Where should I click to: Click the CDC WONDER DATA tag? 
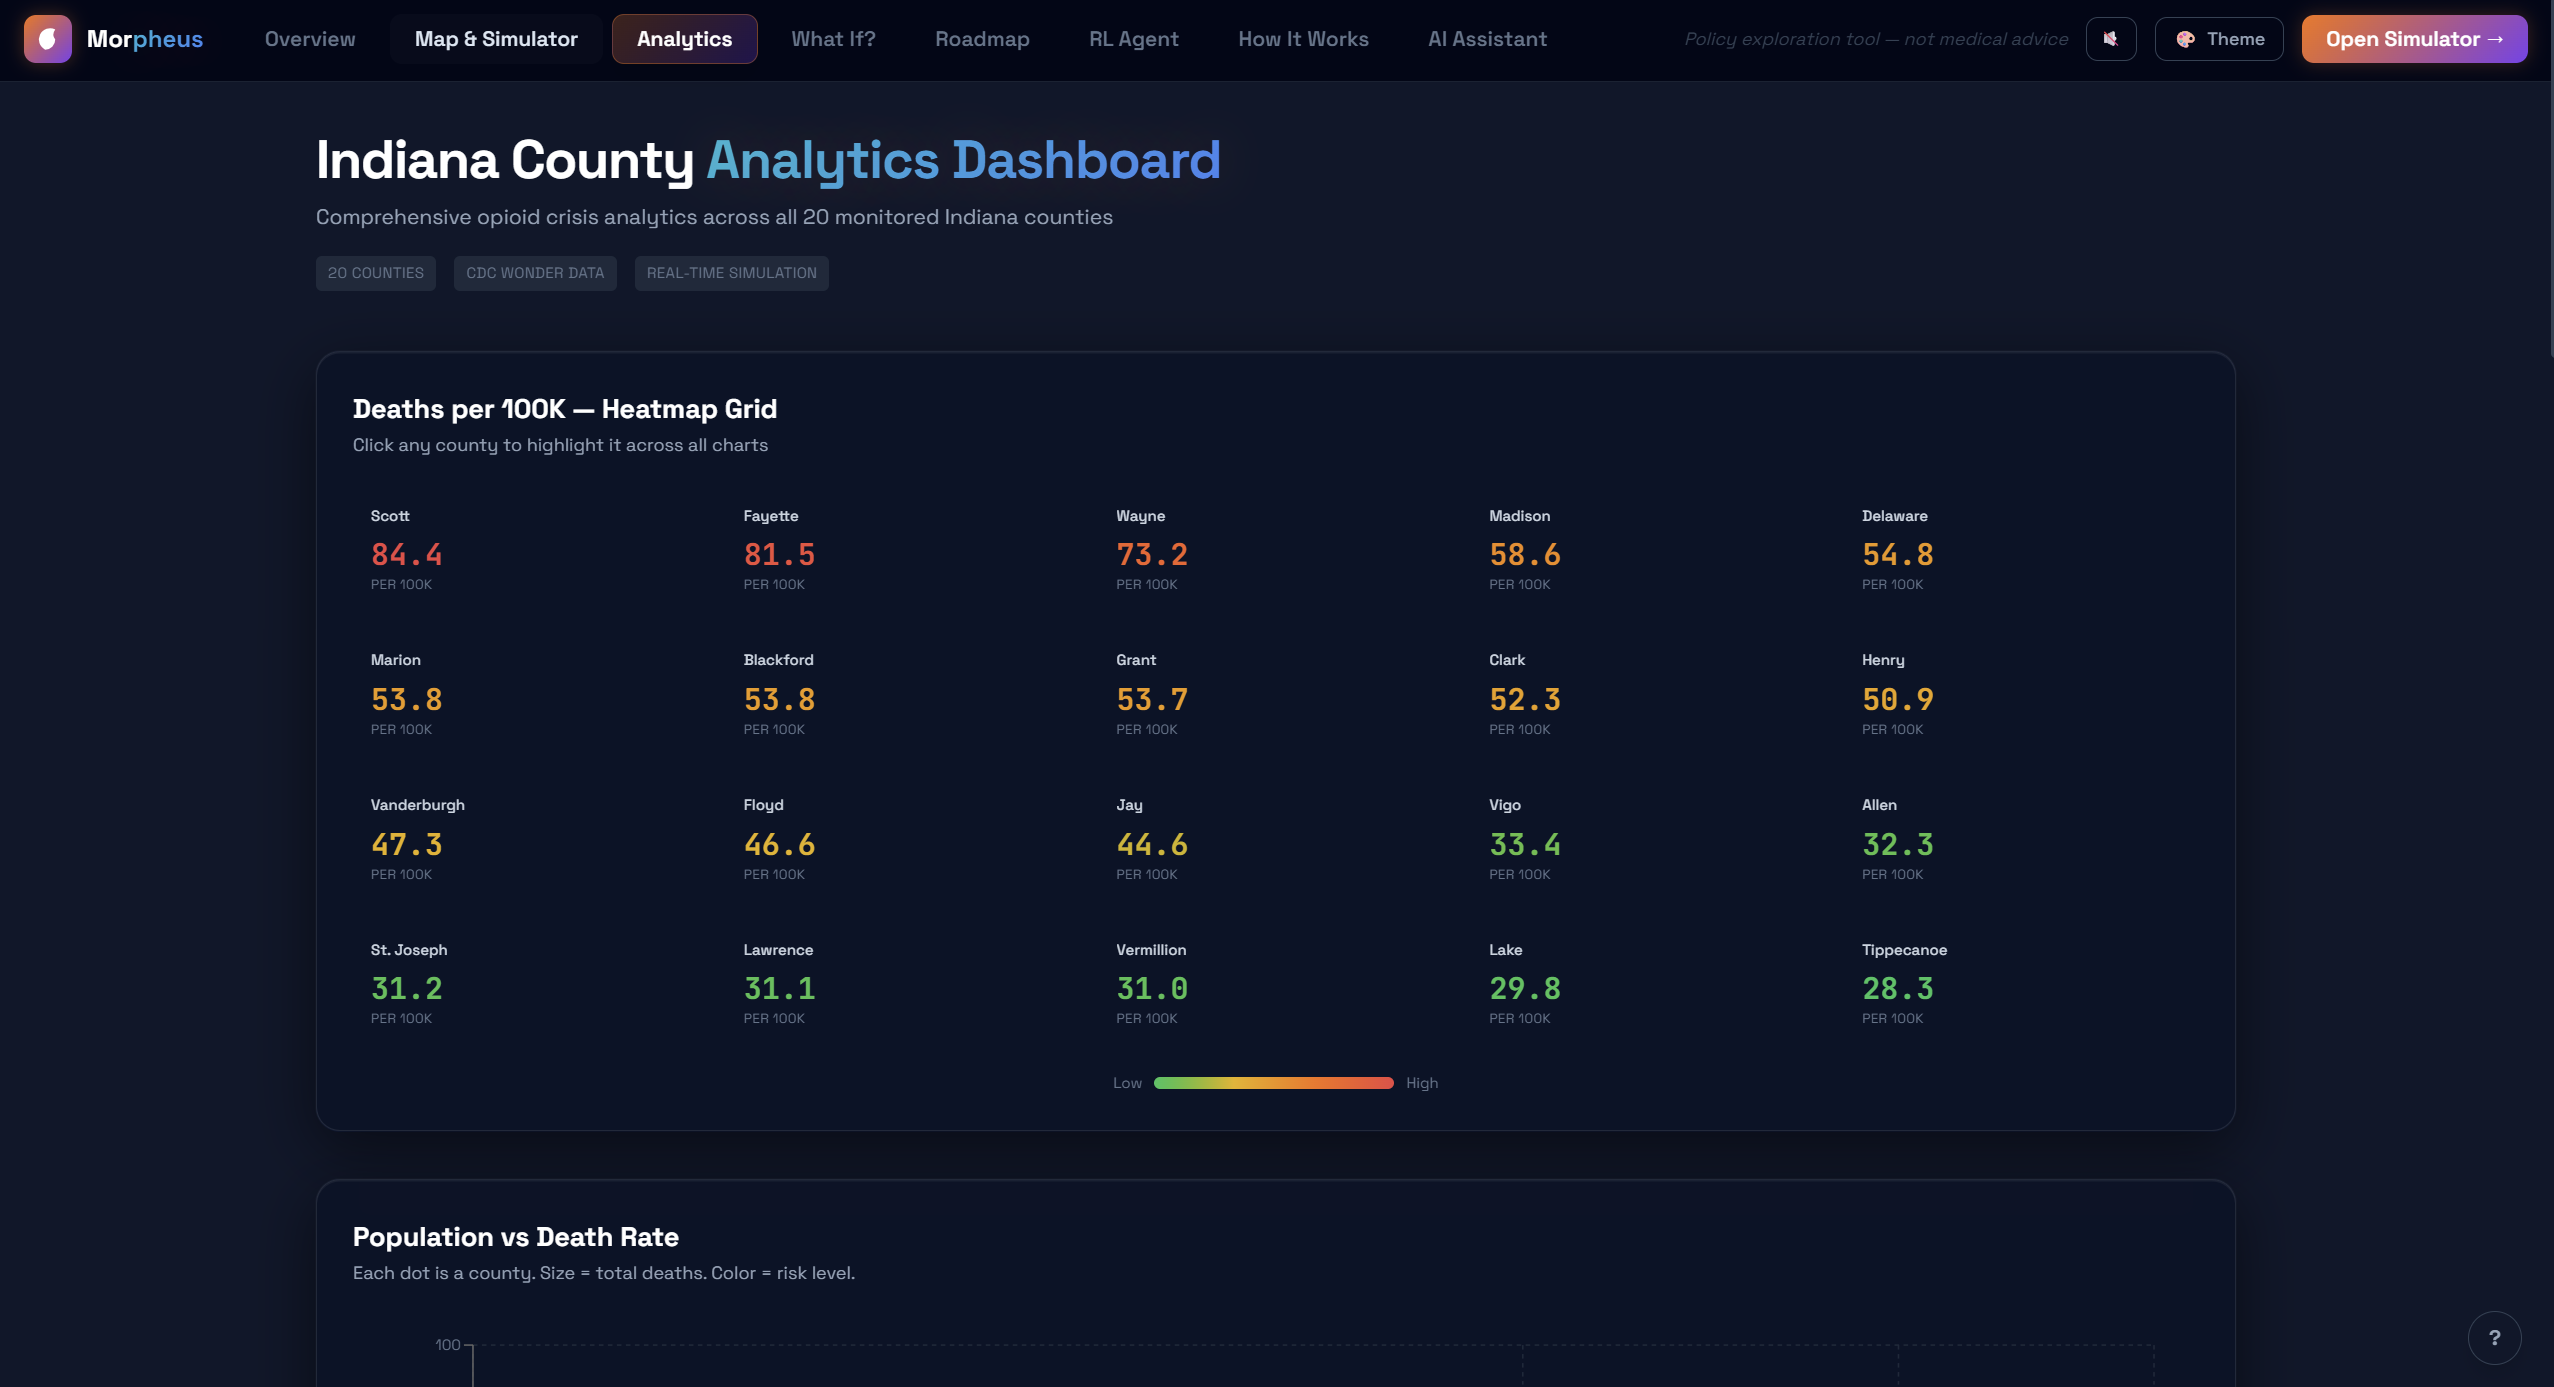point(535,273)
